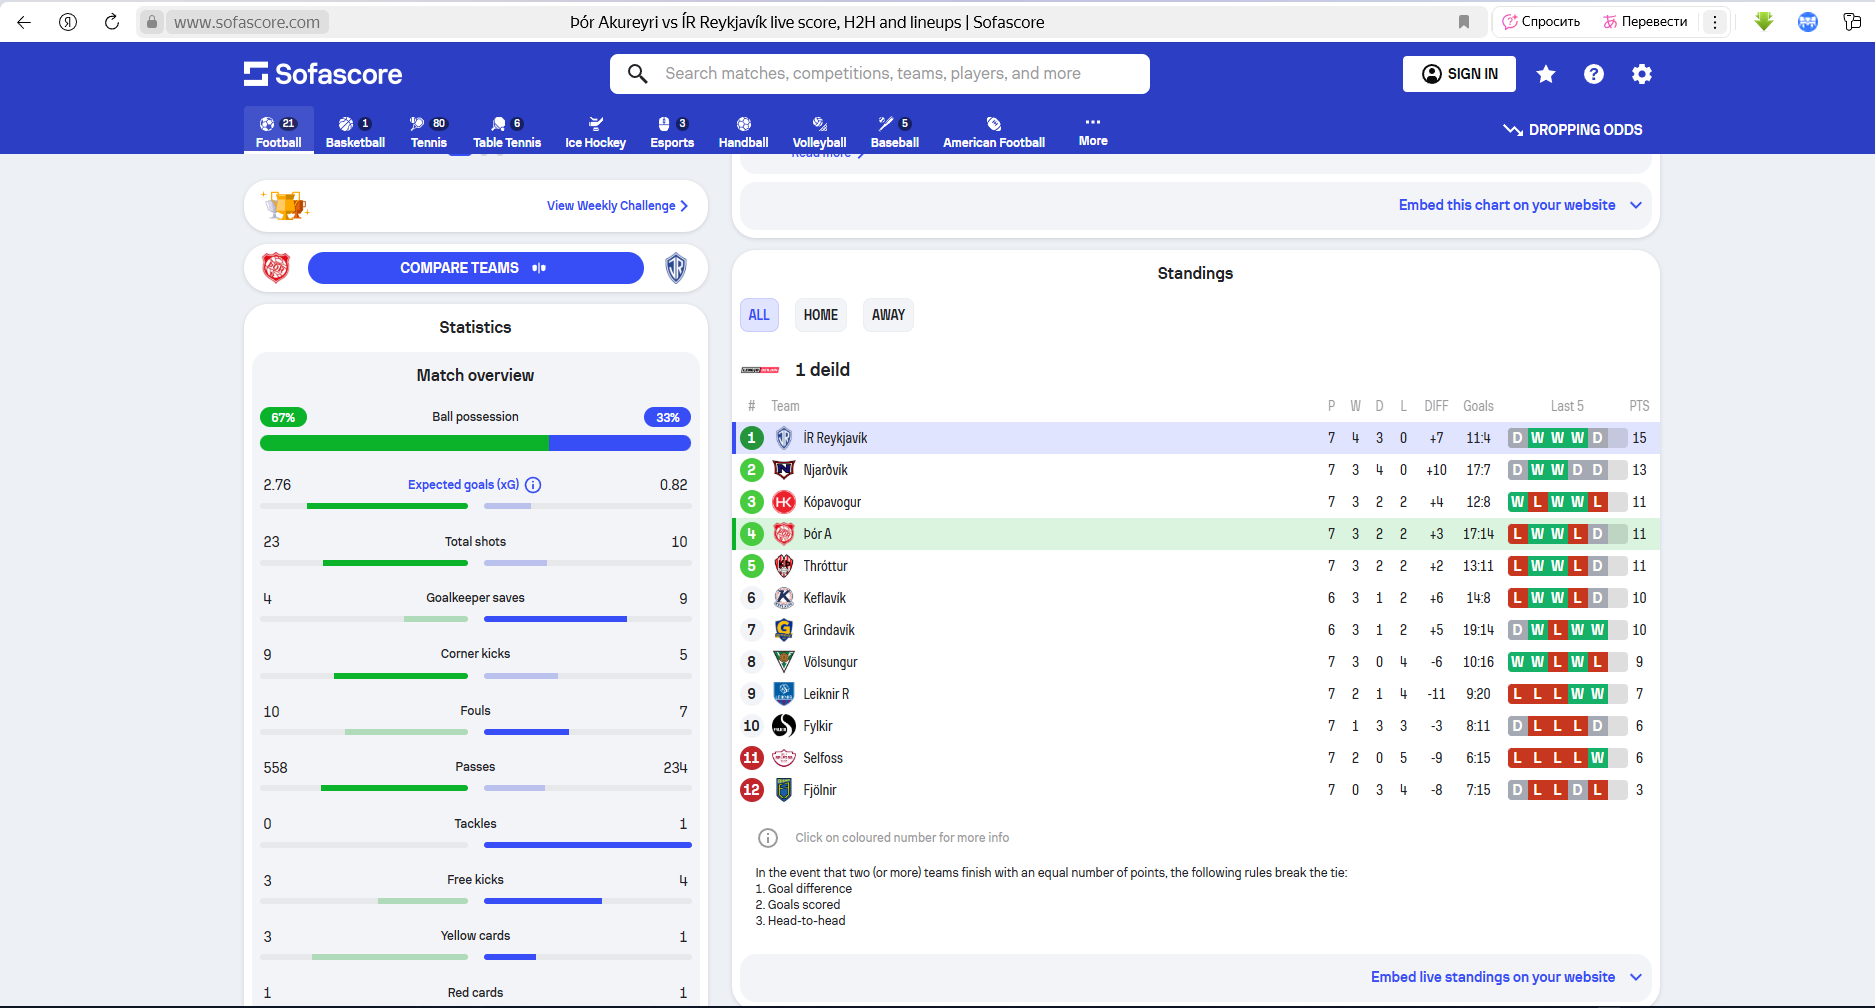Open settings gear icon in header
Screen dimensions: 1875x1008
click(1642, 74)
